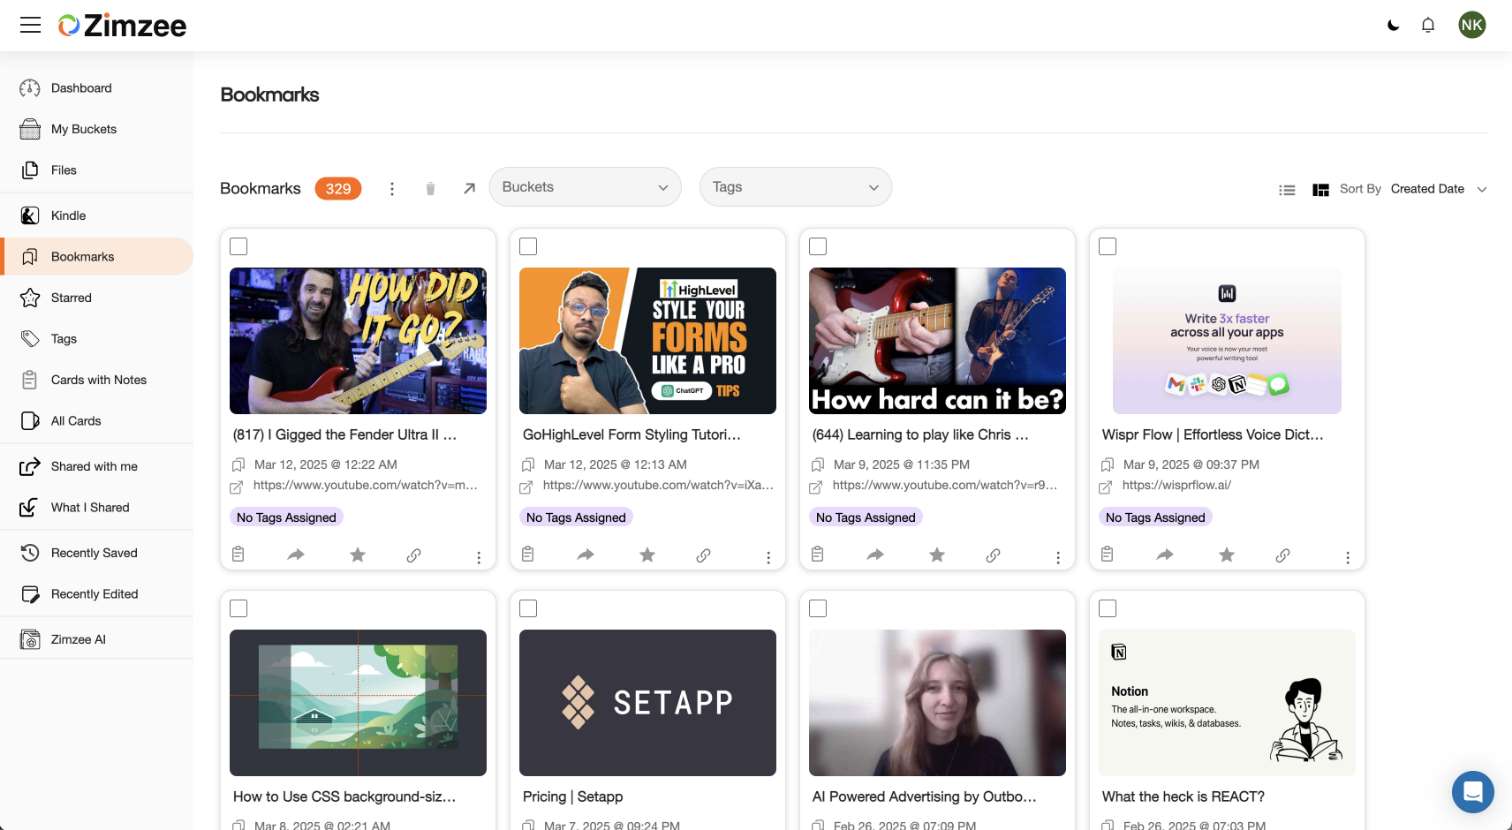Screen dimensions: 1512x830
Task: Open Files in the sidebar
Action: coord(96,170)
